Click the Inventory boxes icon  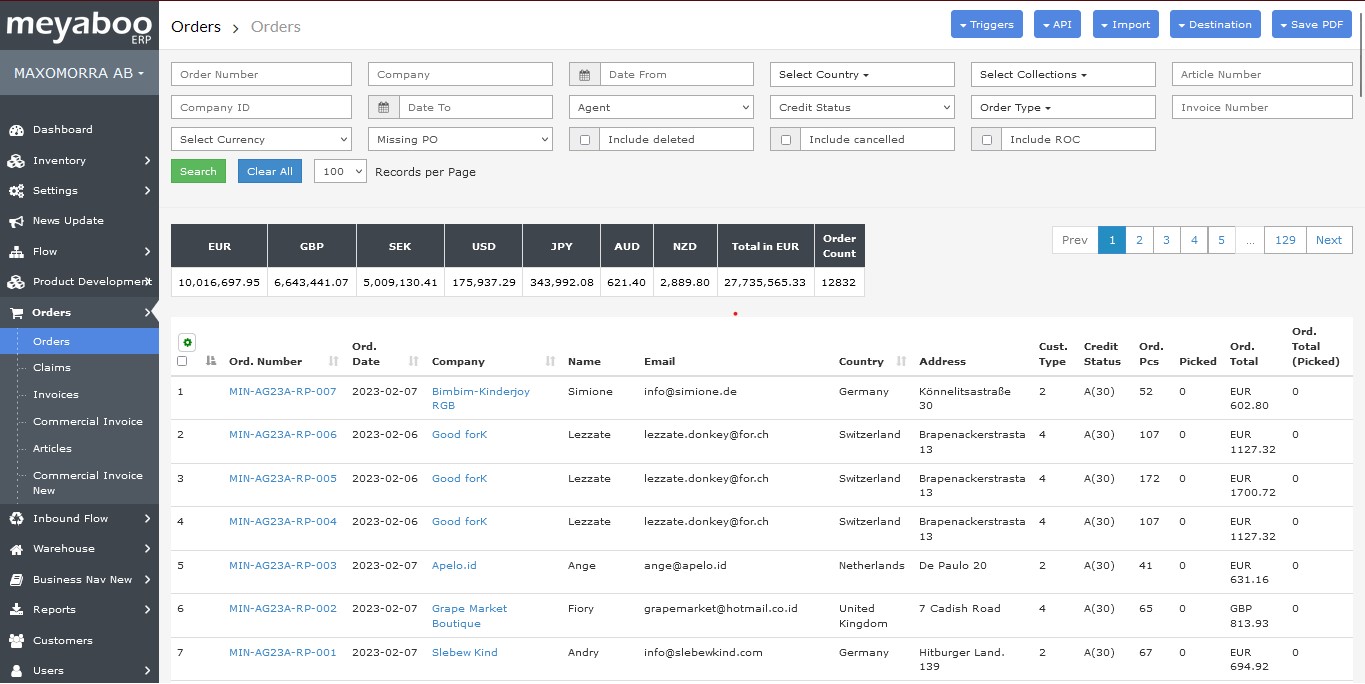pos(16,161)
